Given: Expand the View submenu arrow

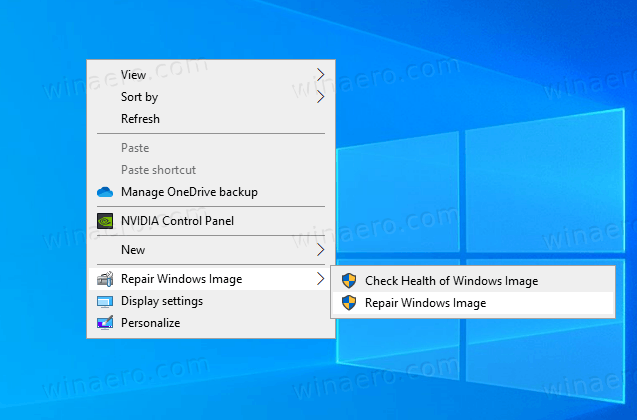Looking at the screenshot, I should [x=321, y=75].
